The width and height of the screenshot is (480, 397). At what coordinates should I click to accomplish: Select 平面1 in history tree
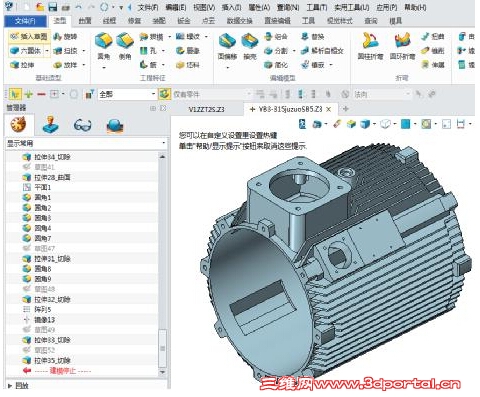[42, 187]
